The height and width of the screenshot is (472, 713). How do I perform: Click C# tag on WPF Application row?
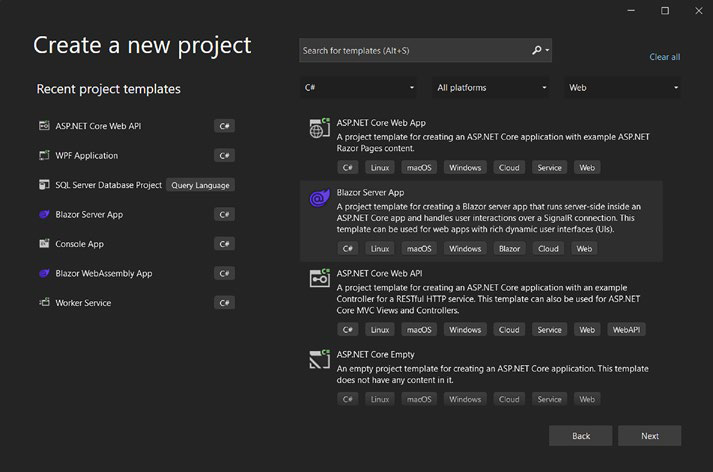click(224, 156)
